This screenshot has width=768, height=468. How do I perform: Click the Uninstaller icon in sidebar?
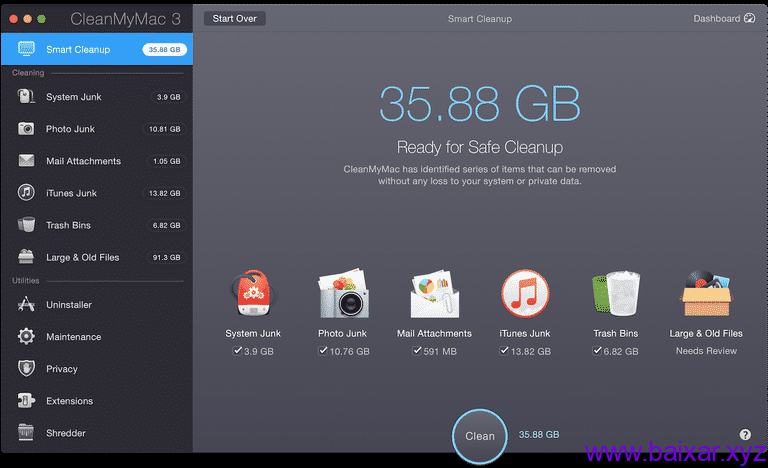pyautogui.click(x=26, y=304)
